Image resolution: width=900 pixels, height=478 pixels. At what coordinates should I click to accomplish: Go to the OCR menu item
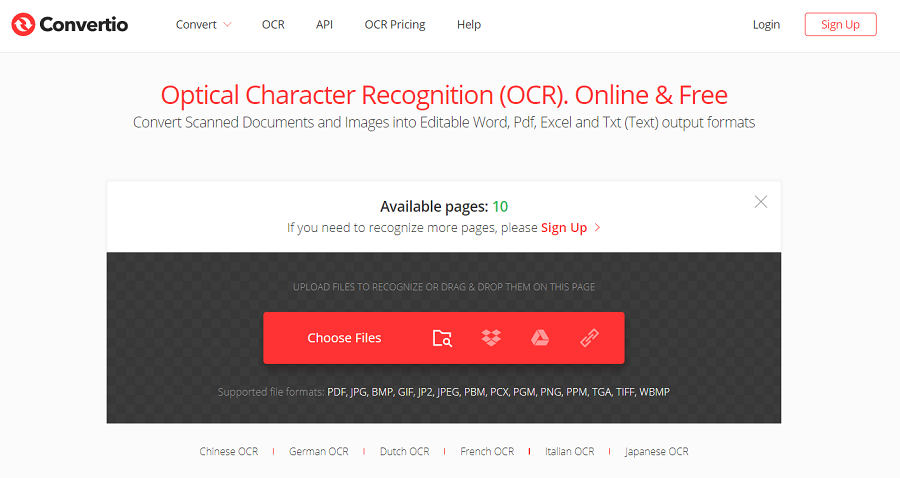tap(273, 25)
